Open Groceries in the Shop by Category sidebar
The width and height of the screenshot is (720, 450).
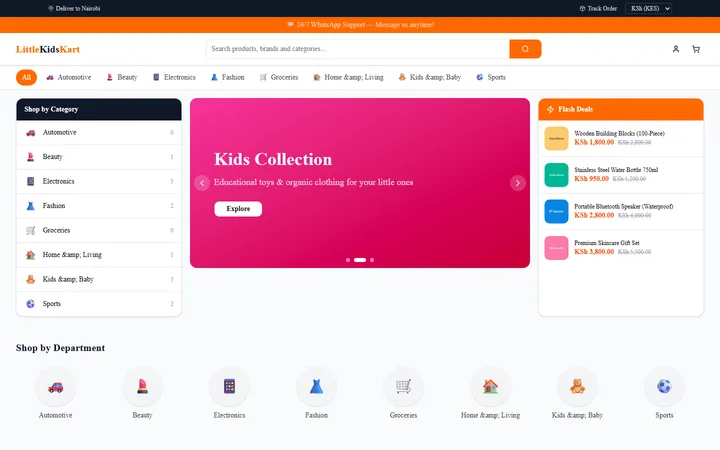coord(99,230)
